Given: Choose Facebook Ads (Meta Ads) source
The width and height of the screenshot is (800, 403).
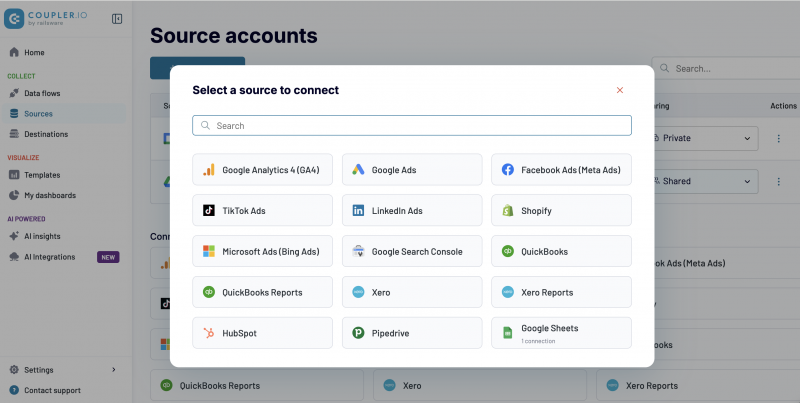Looking at the screenshot, I should coord(561,169).
